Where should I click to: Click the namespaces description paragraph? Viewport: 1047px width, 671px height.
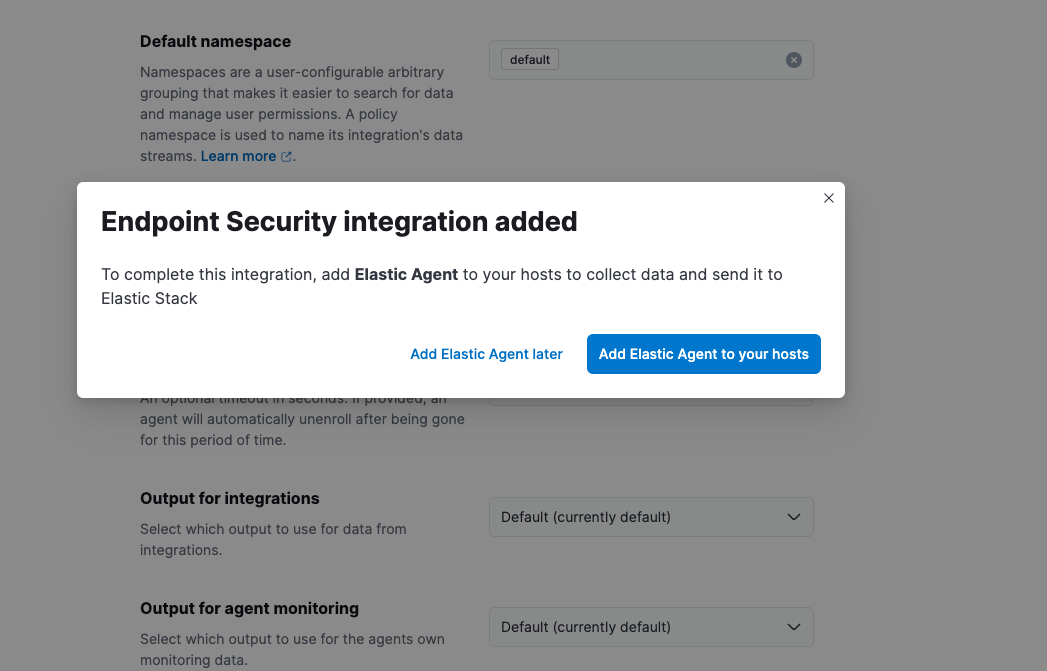[302, 114]
